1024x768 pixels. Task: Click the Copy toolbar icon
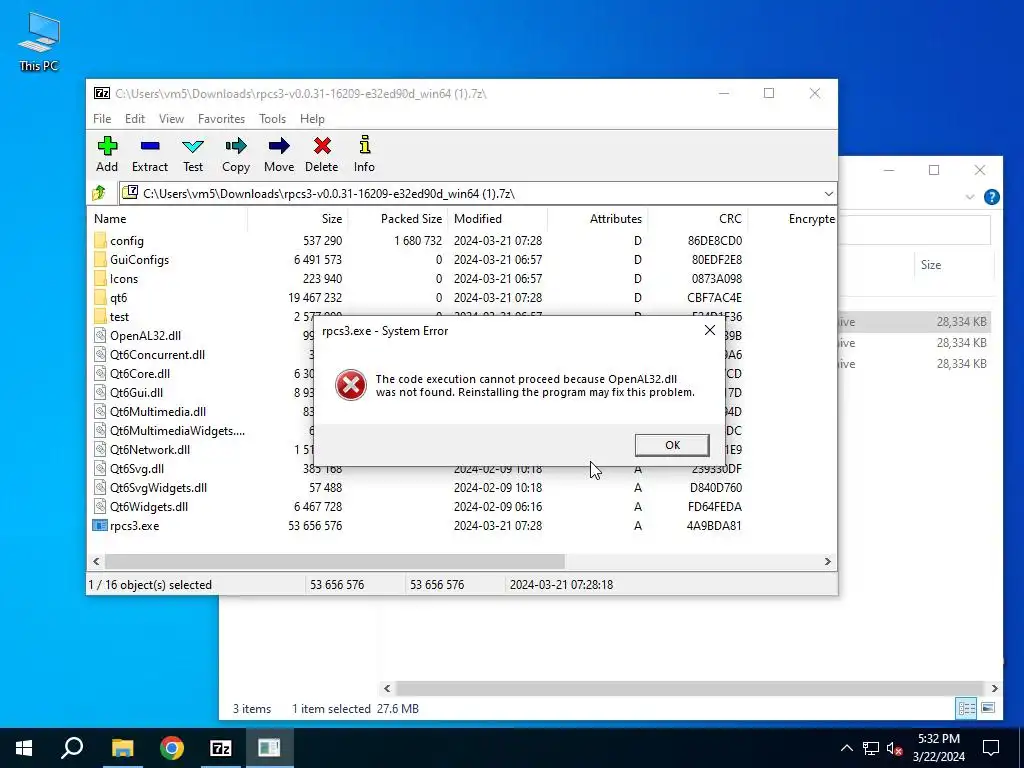click(x=236, y=146)
